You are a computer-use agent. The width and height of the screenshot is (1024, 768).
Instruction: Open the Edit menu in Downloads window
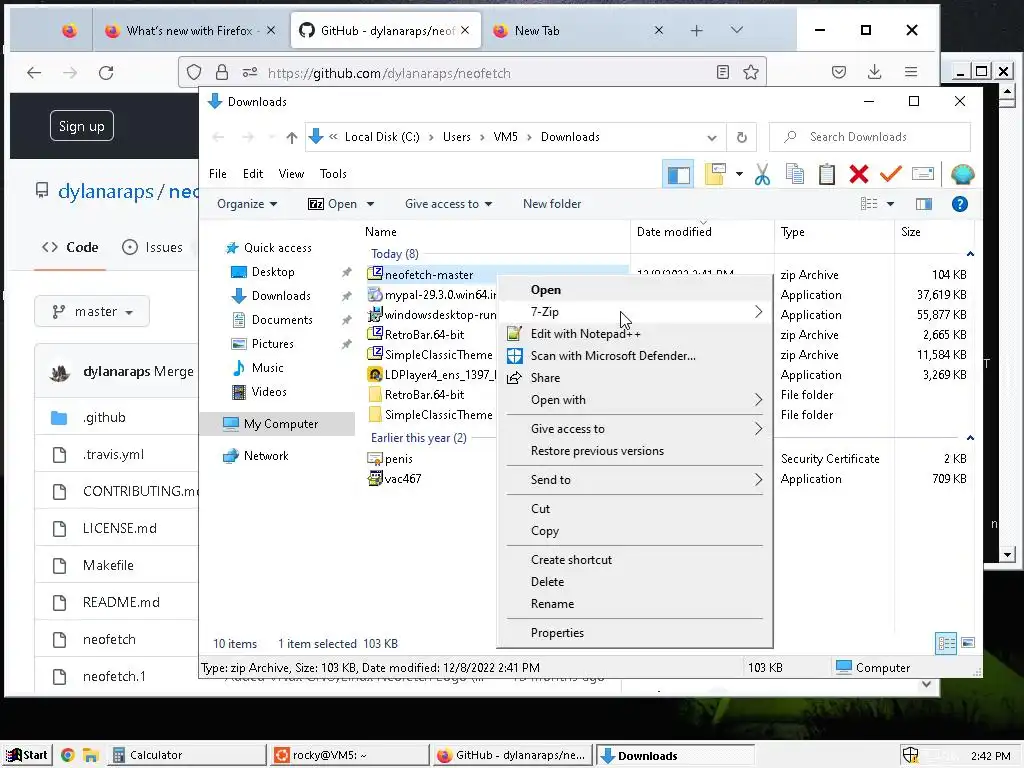(253, 174)
